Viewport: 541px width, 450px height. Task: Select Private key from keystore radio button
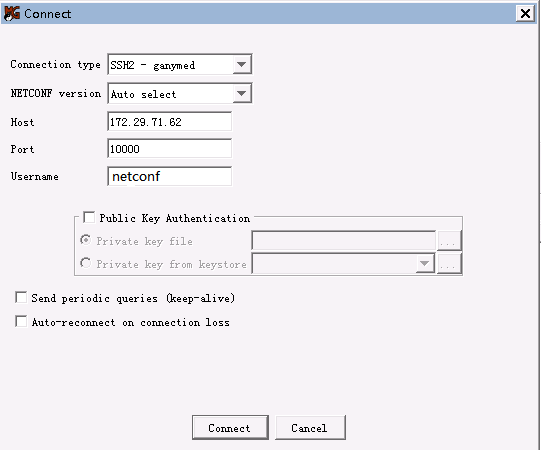tap(86, 263)
